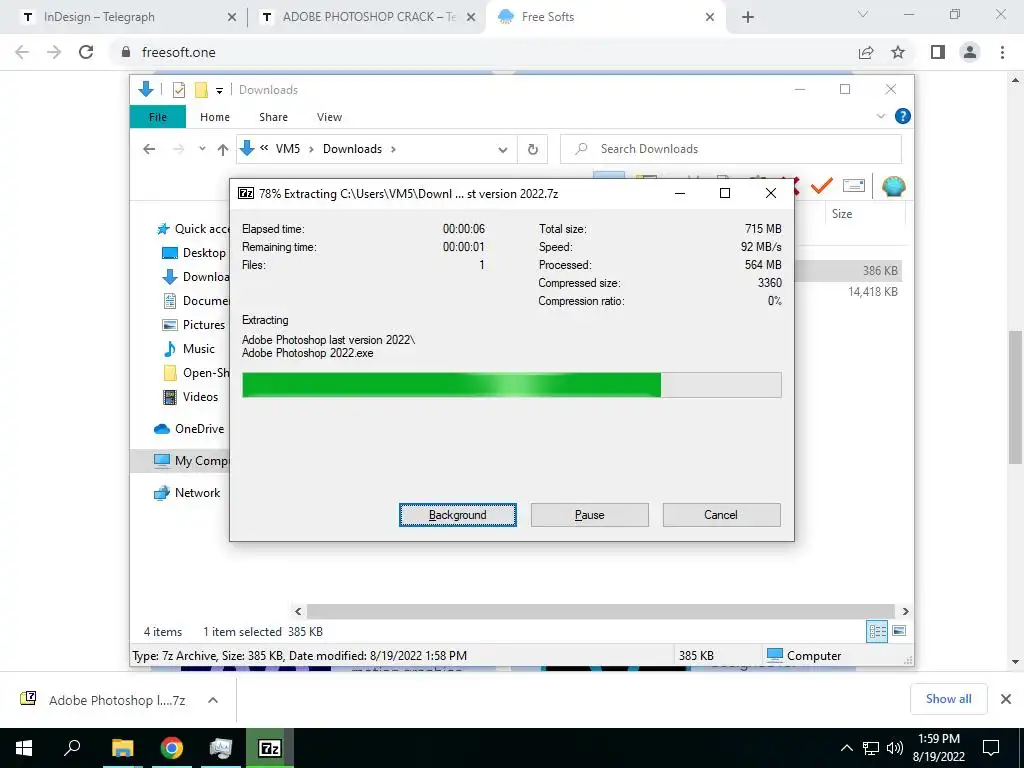Image resolution: width=1024 pixels, height=768 pixels.
Task: Close the Chrome downloads bar
Action: 1006,699
